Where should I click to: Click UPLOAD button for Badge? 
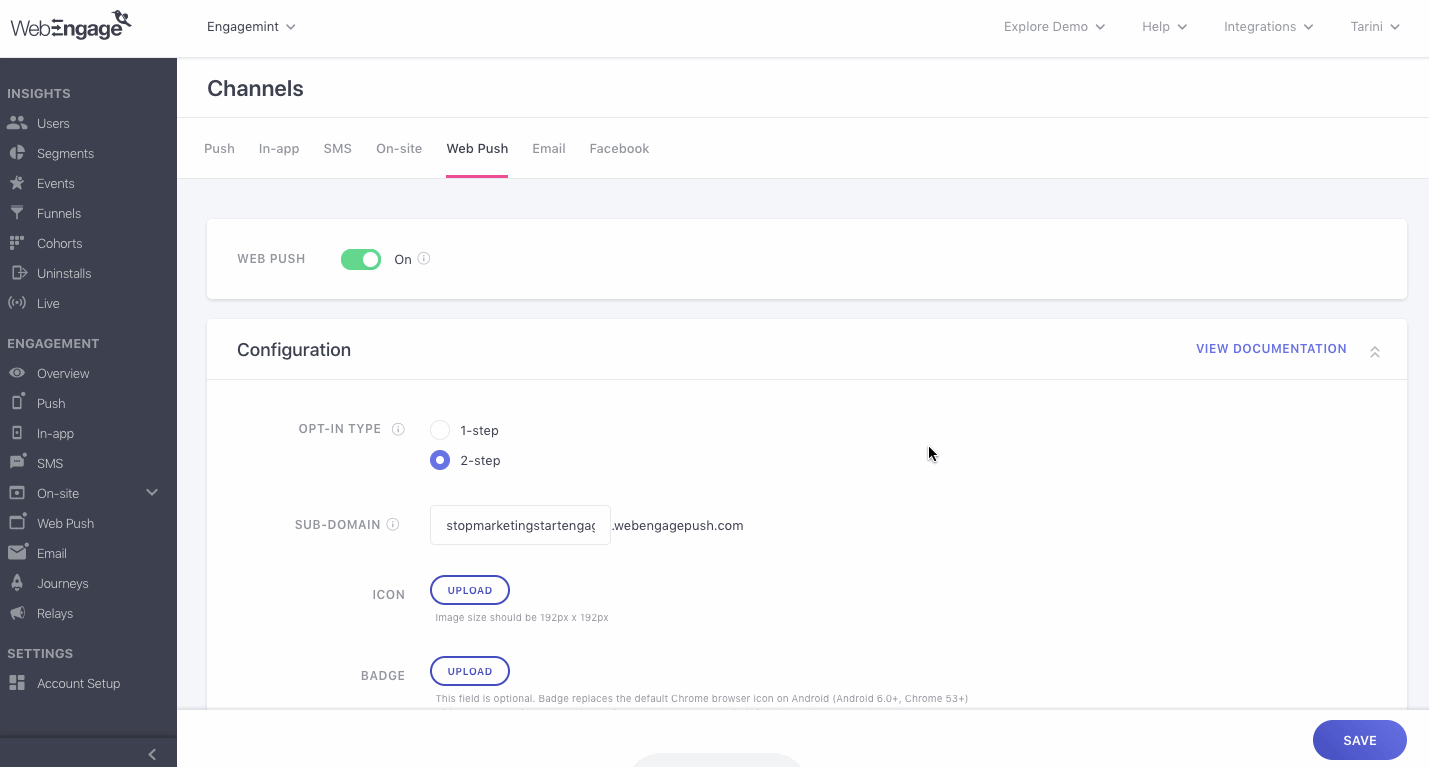470,671
